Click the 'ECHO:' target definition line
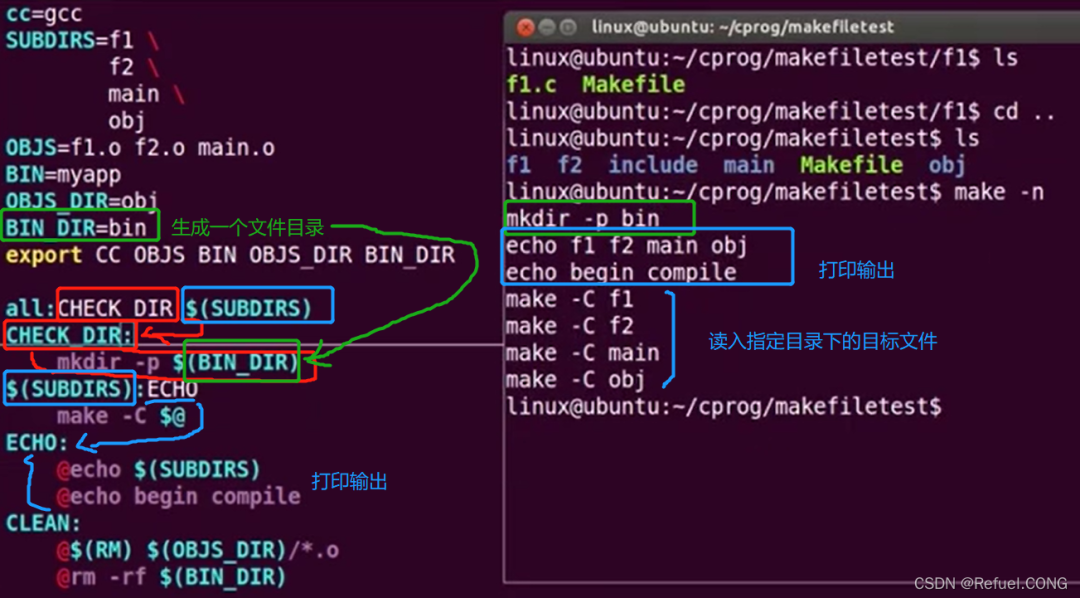 (37, 443)
